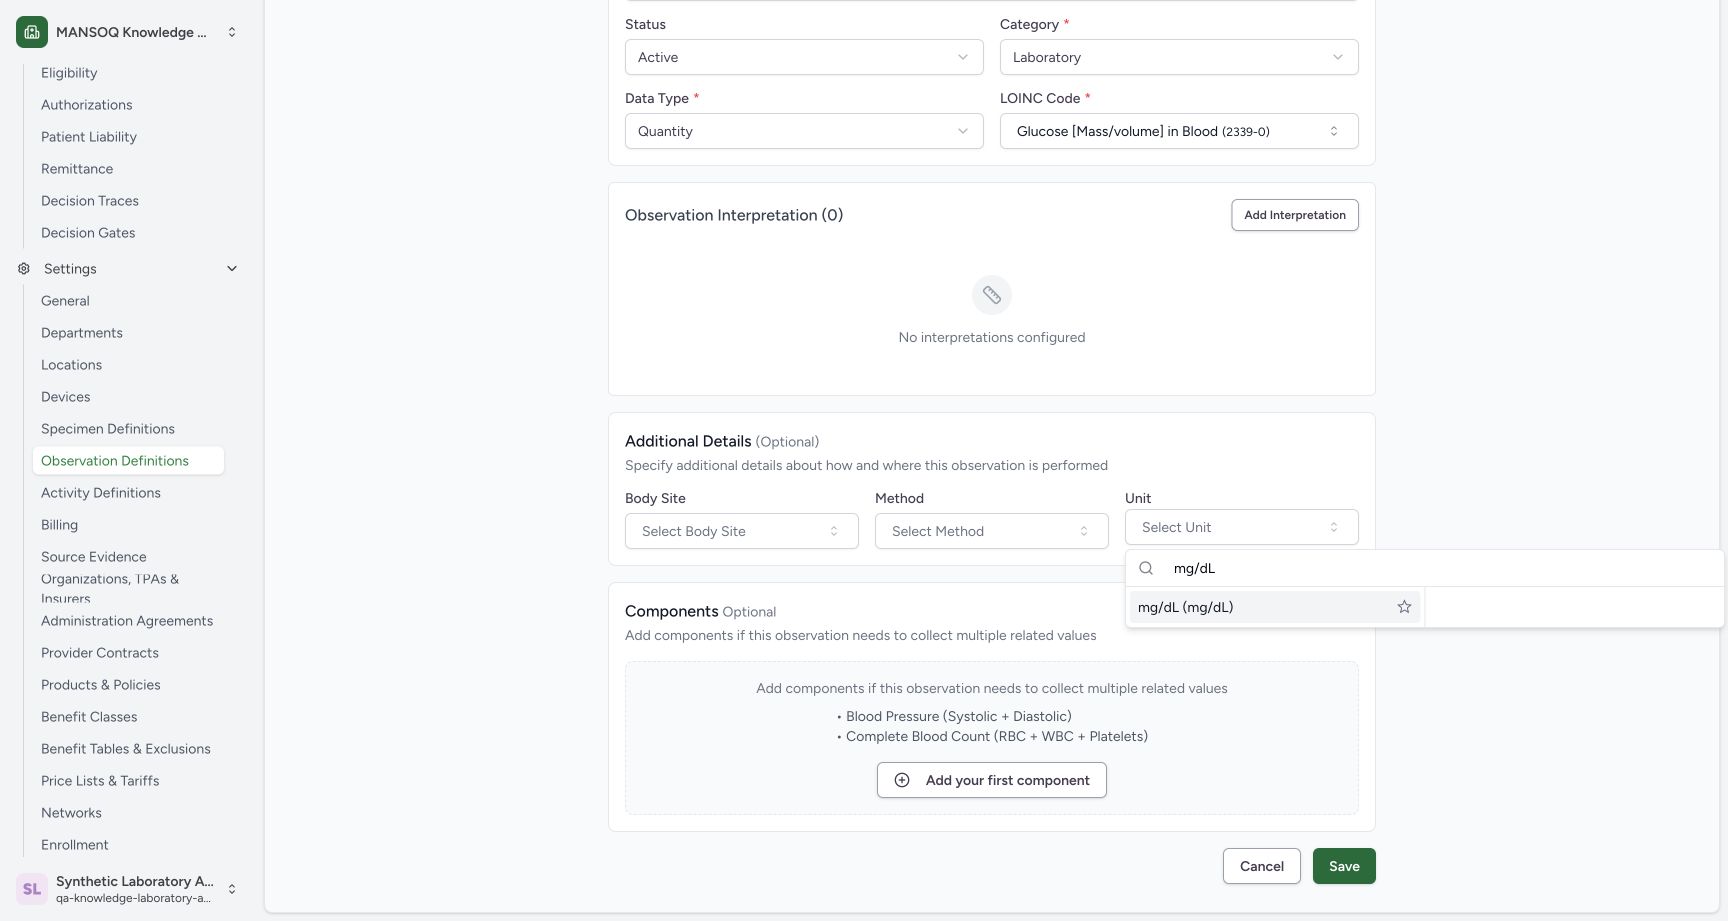The image size is (1728, 921).
Task: Open Billing settings
Action: pyautogui.click(x=59, y=525)
